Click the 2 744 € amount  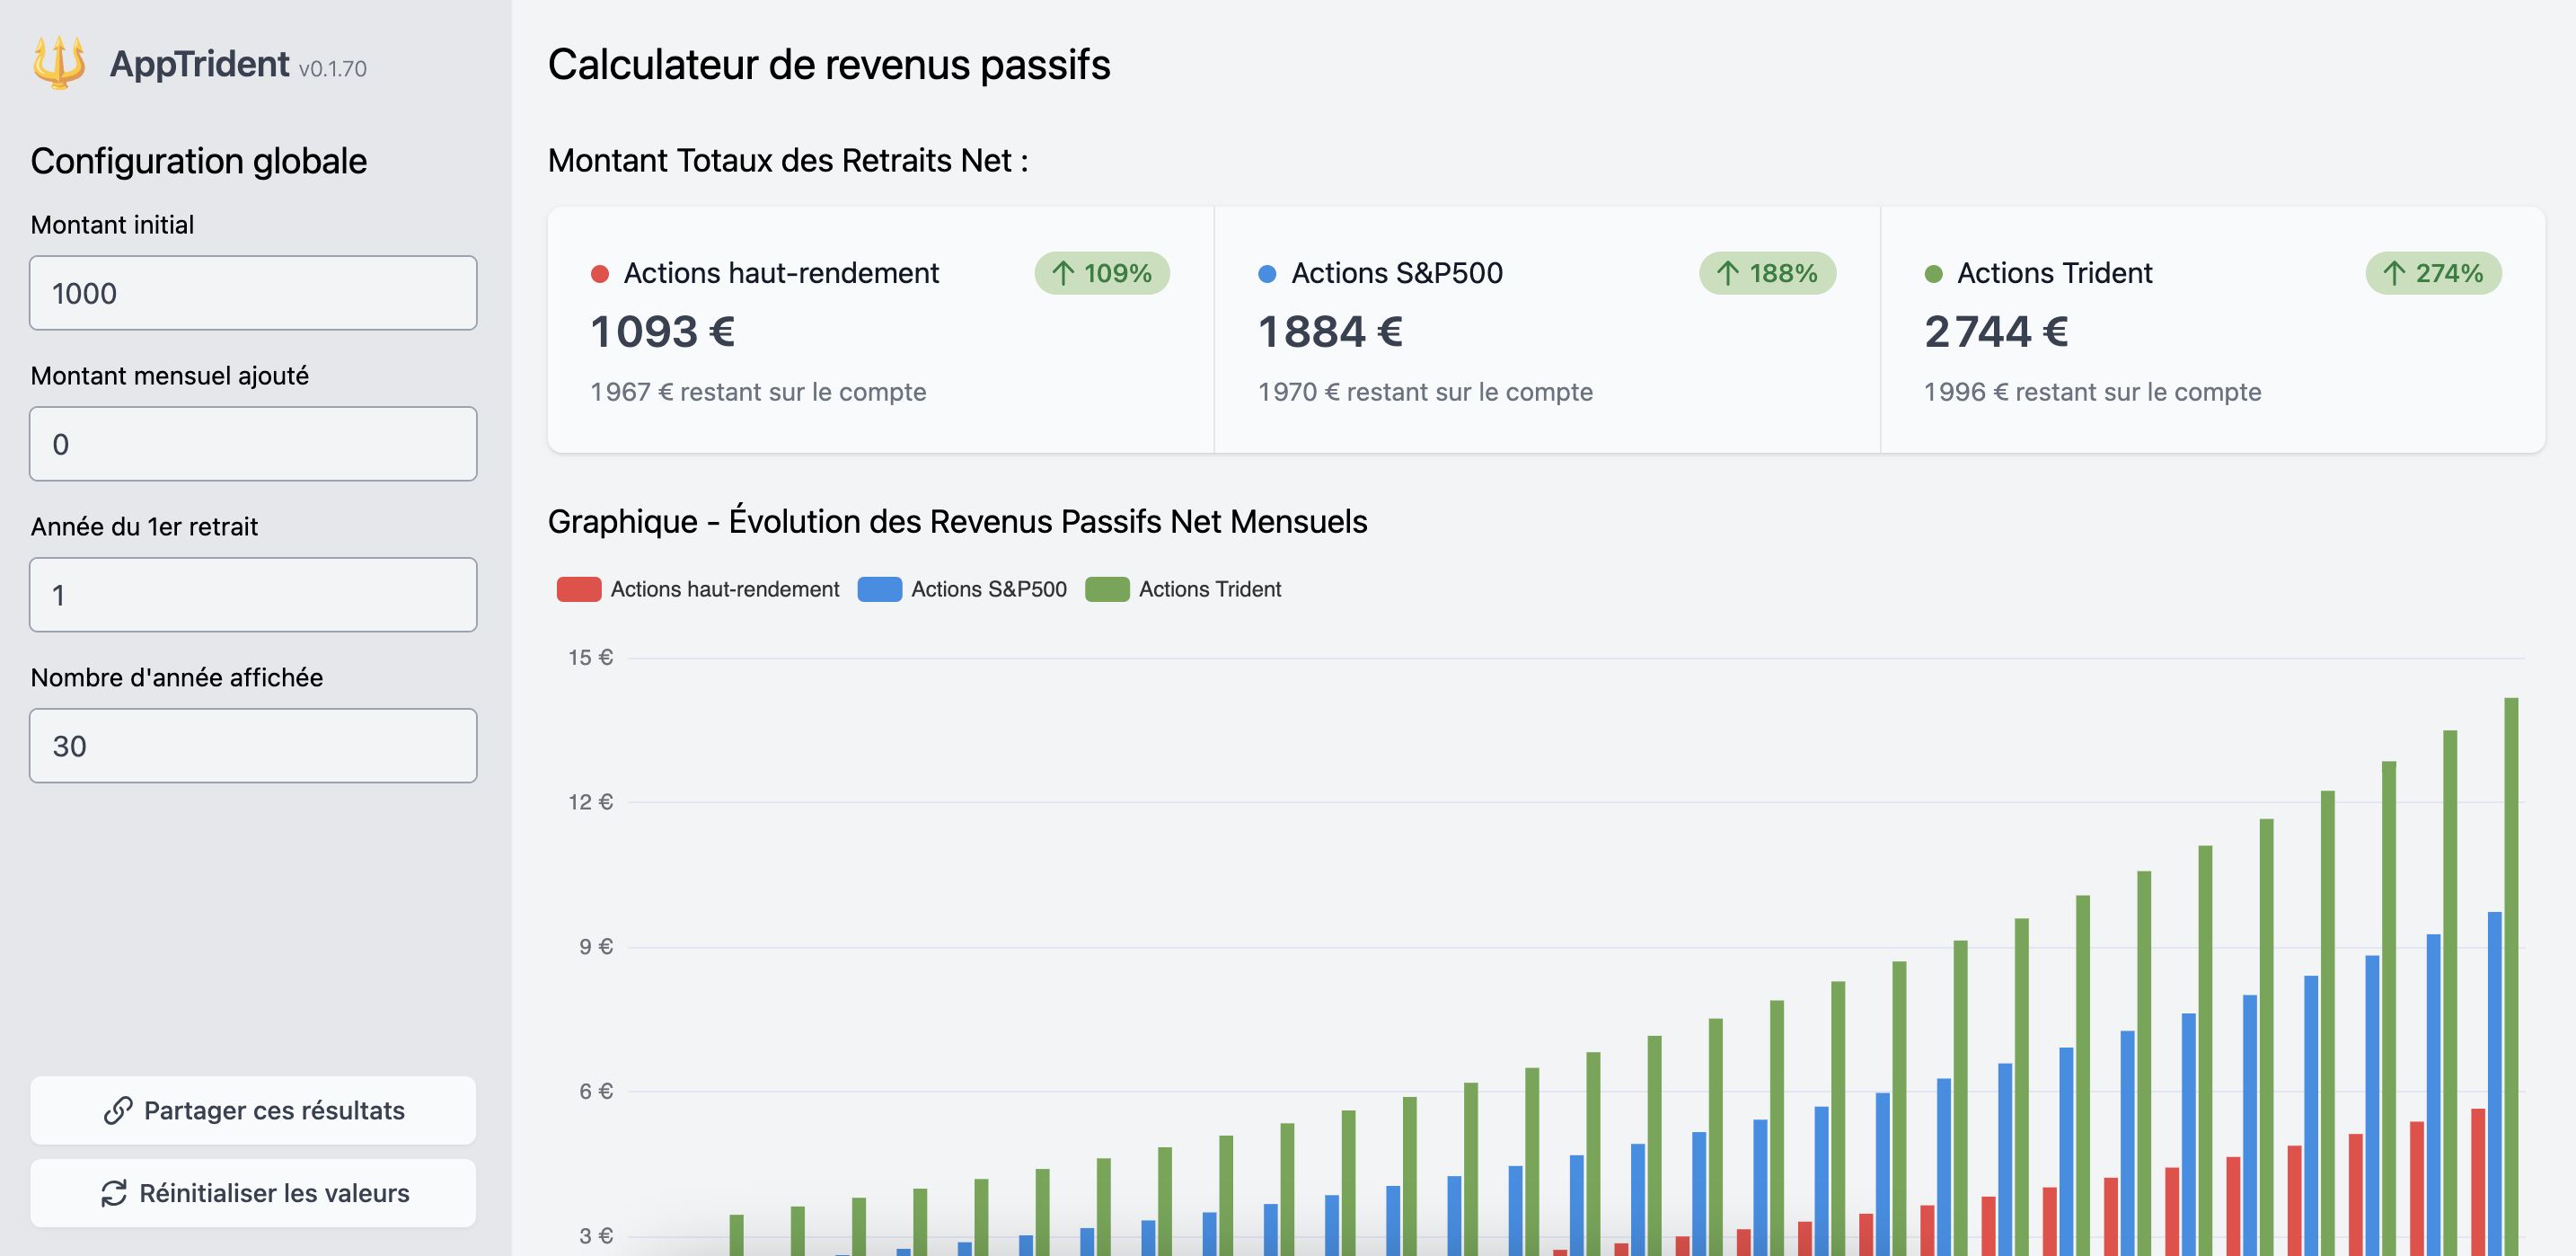pyautogui.click(x=1997, y=332)
